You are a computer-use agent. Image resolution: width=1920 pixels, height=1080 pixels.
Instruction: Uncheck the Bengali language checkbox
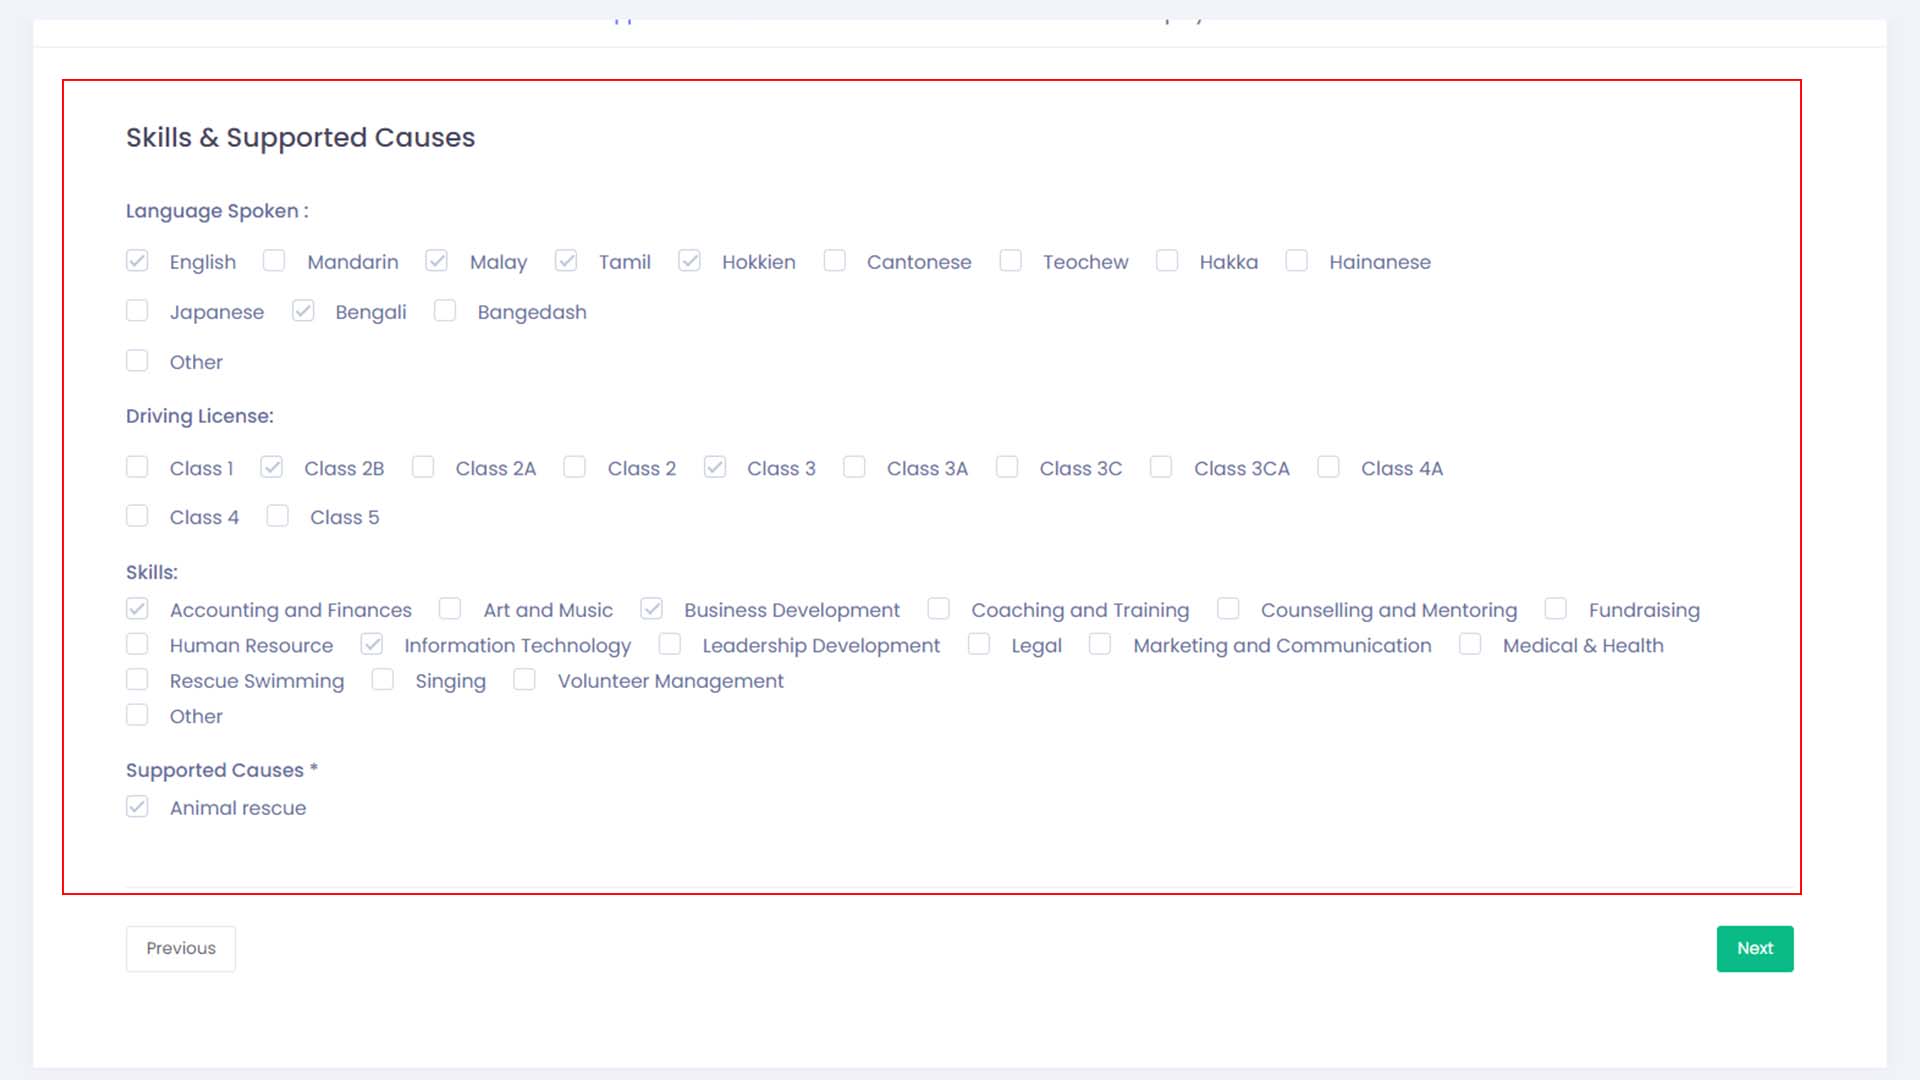click(x=303, y=311)
